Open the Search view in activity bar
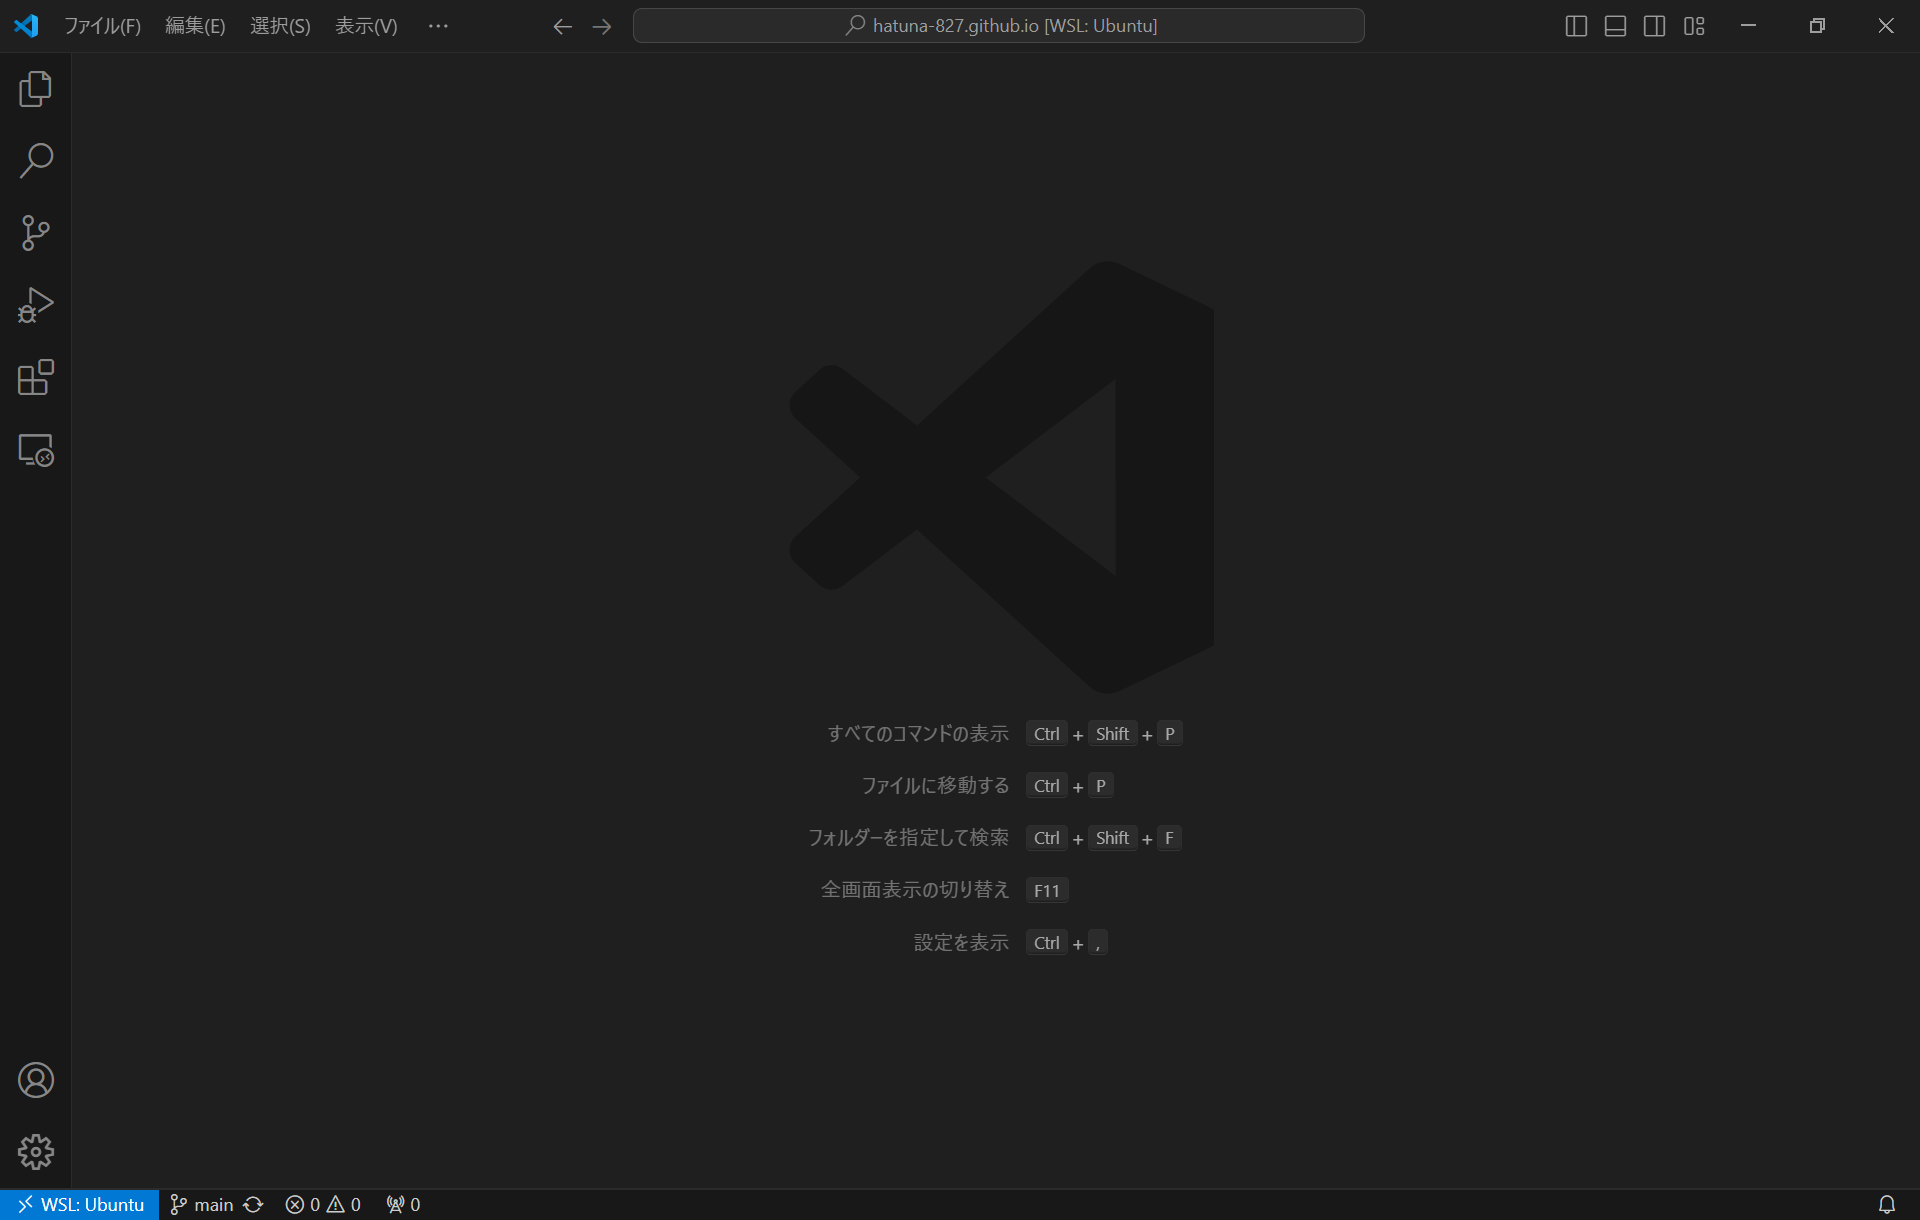The image size is (1920, 1220). (x=35, y=161)
